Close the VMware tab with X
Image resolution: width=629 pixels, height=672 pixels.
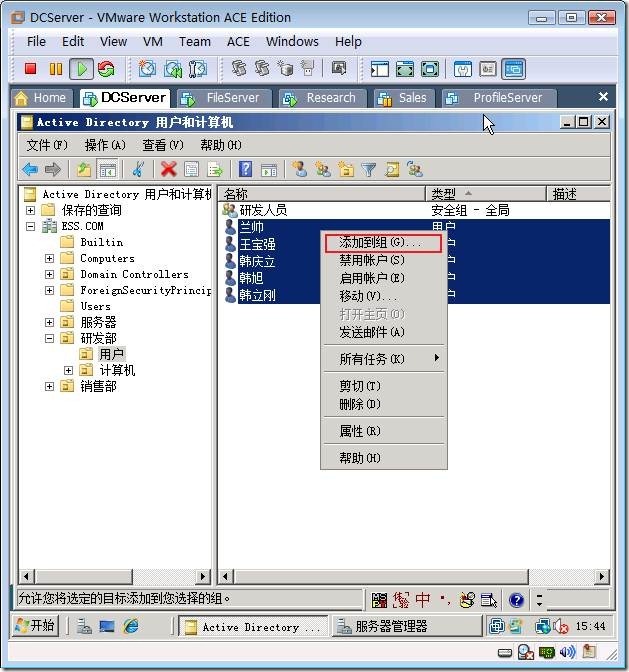pyautogui.click(x=603, y=97)
